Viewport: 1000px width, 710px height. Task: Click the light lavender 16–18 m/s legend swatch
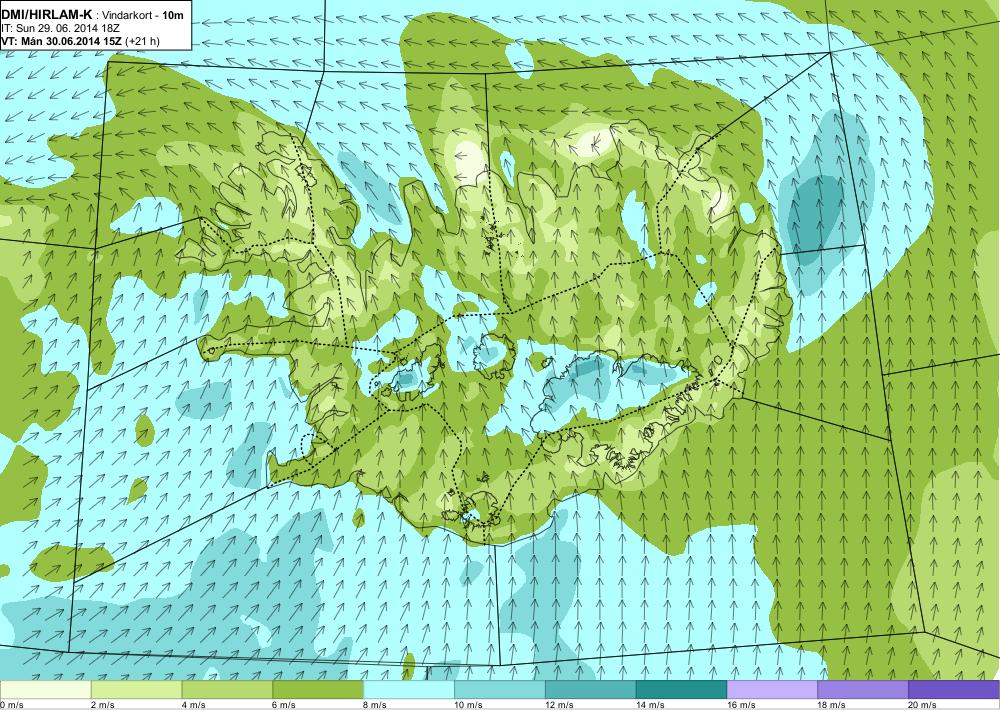click(772, 690)
